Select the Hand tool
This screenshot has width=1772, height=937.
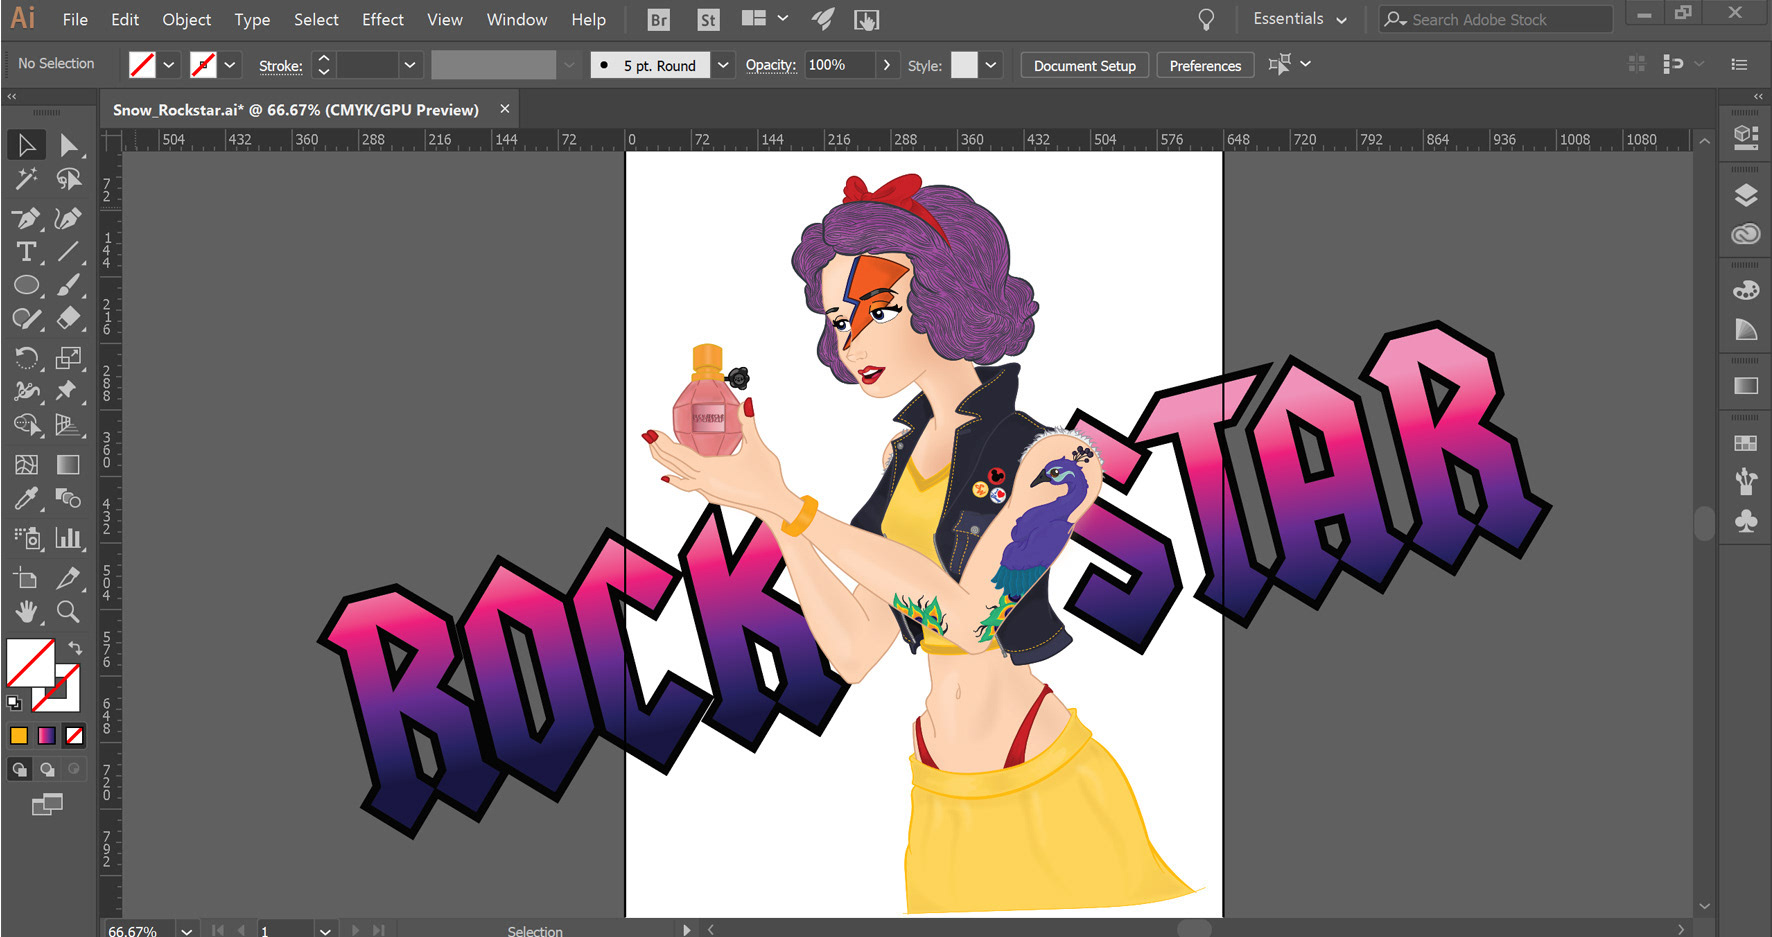26,611
